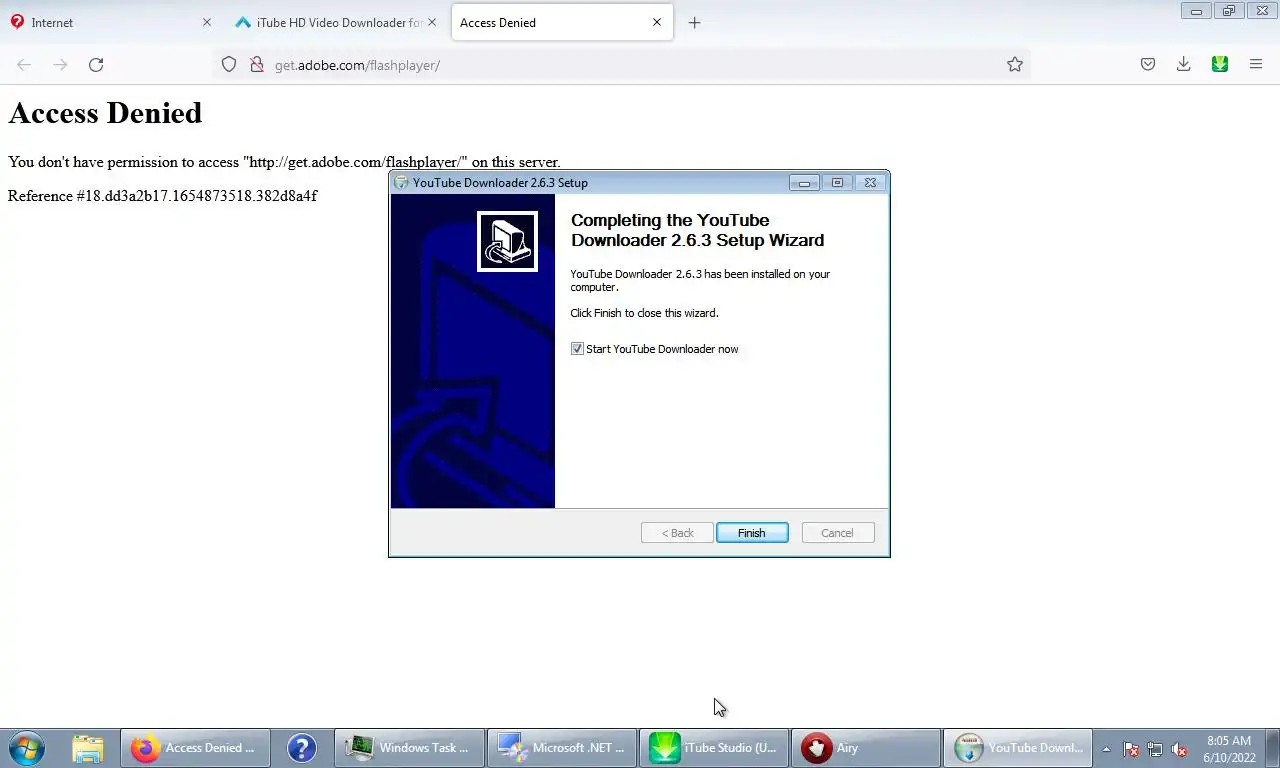This screenshot has height=768, width=1280.
Task: Uncheck Start YouTube Downloader now
Action: coord(577,349)
